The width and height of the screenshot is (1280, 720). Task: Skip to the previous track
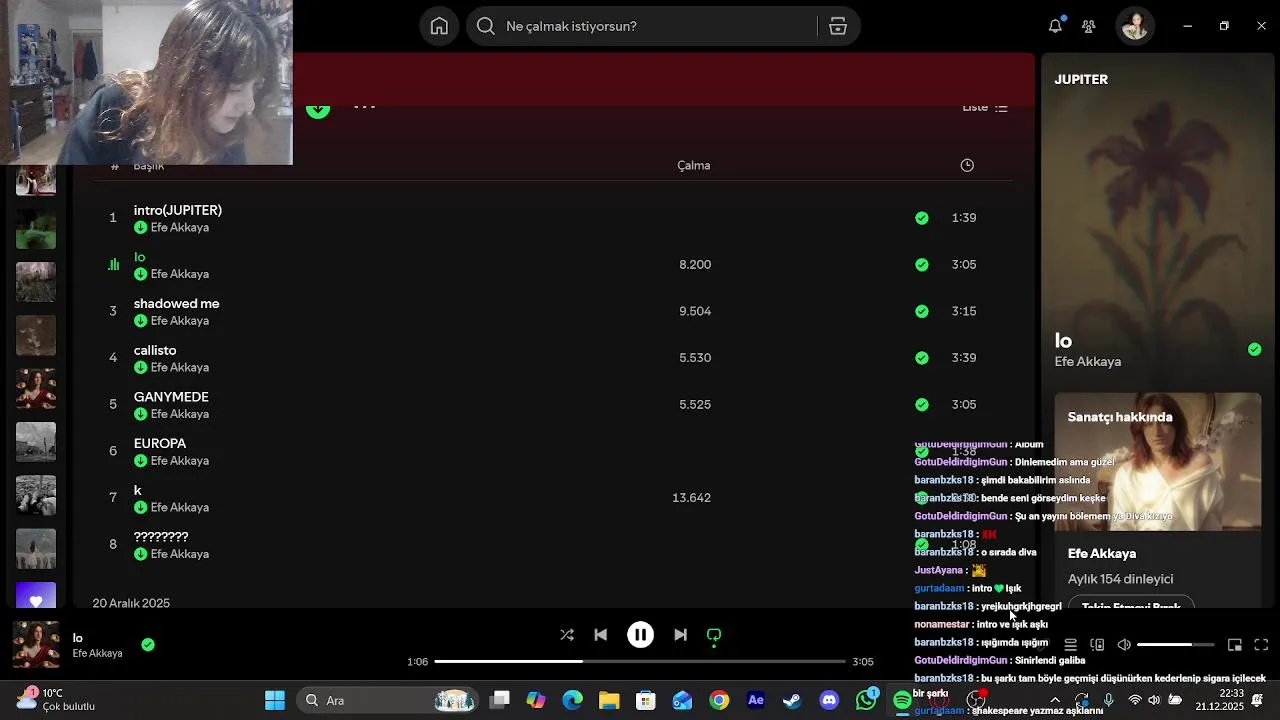[x=601, y=635]
